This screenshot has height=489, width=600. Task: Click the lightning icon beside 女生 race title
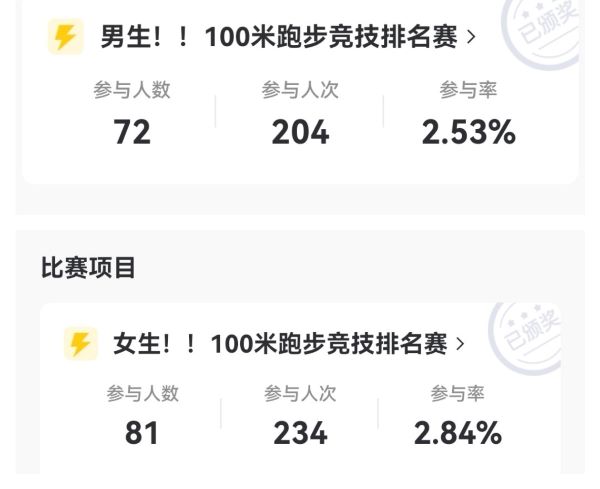click(80, 344)
